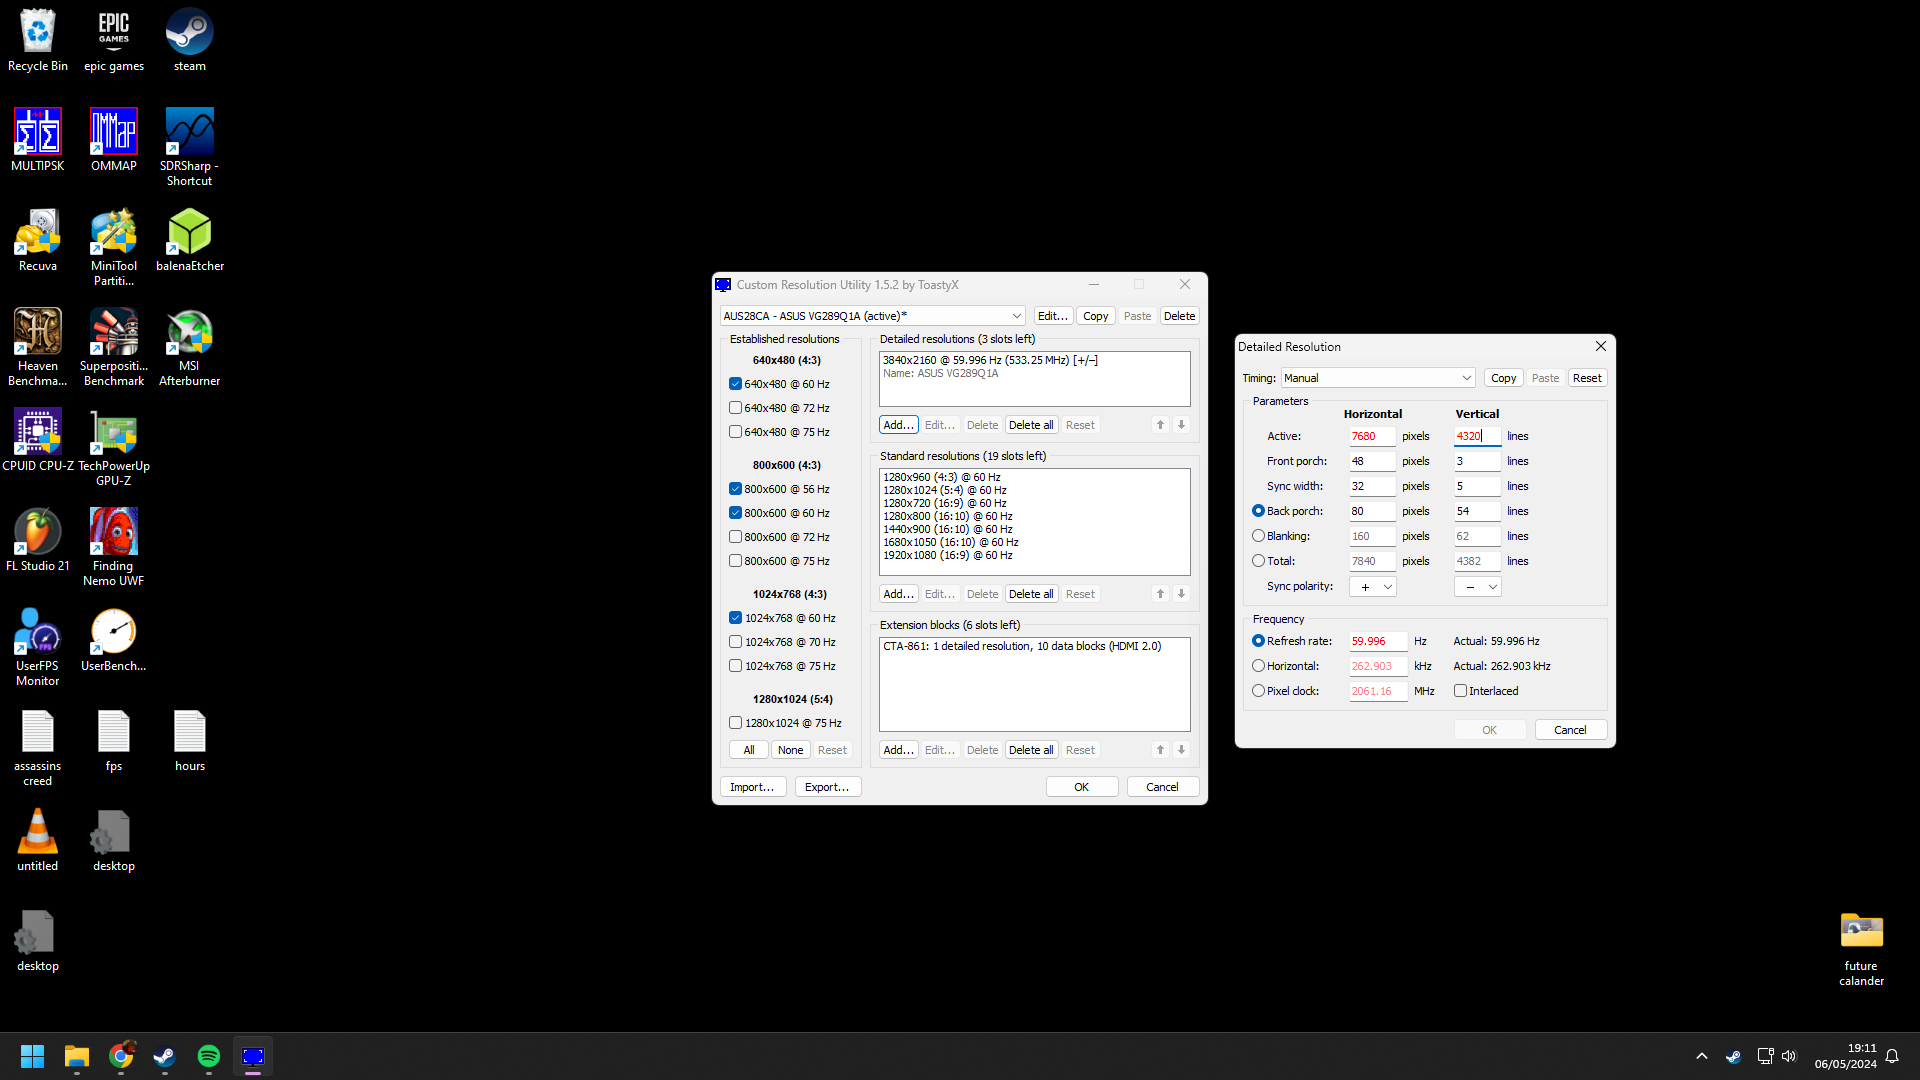Viewport: 1920px width, 1080px height.
Task: Select the Blanking radio button
Action: pos(1258,536)
